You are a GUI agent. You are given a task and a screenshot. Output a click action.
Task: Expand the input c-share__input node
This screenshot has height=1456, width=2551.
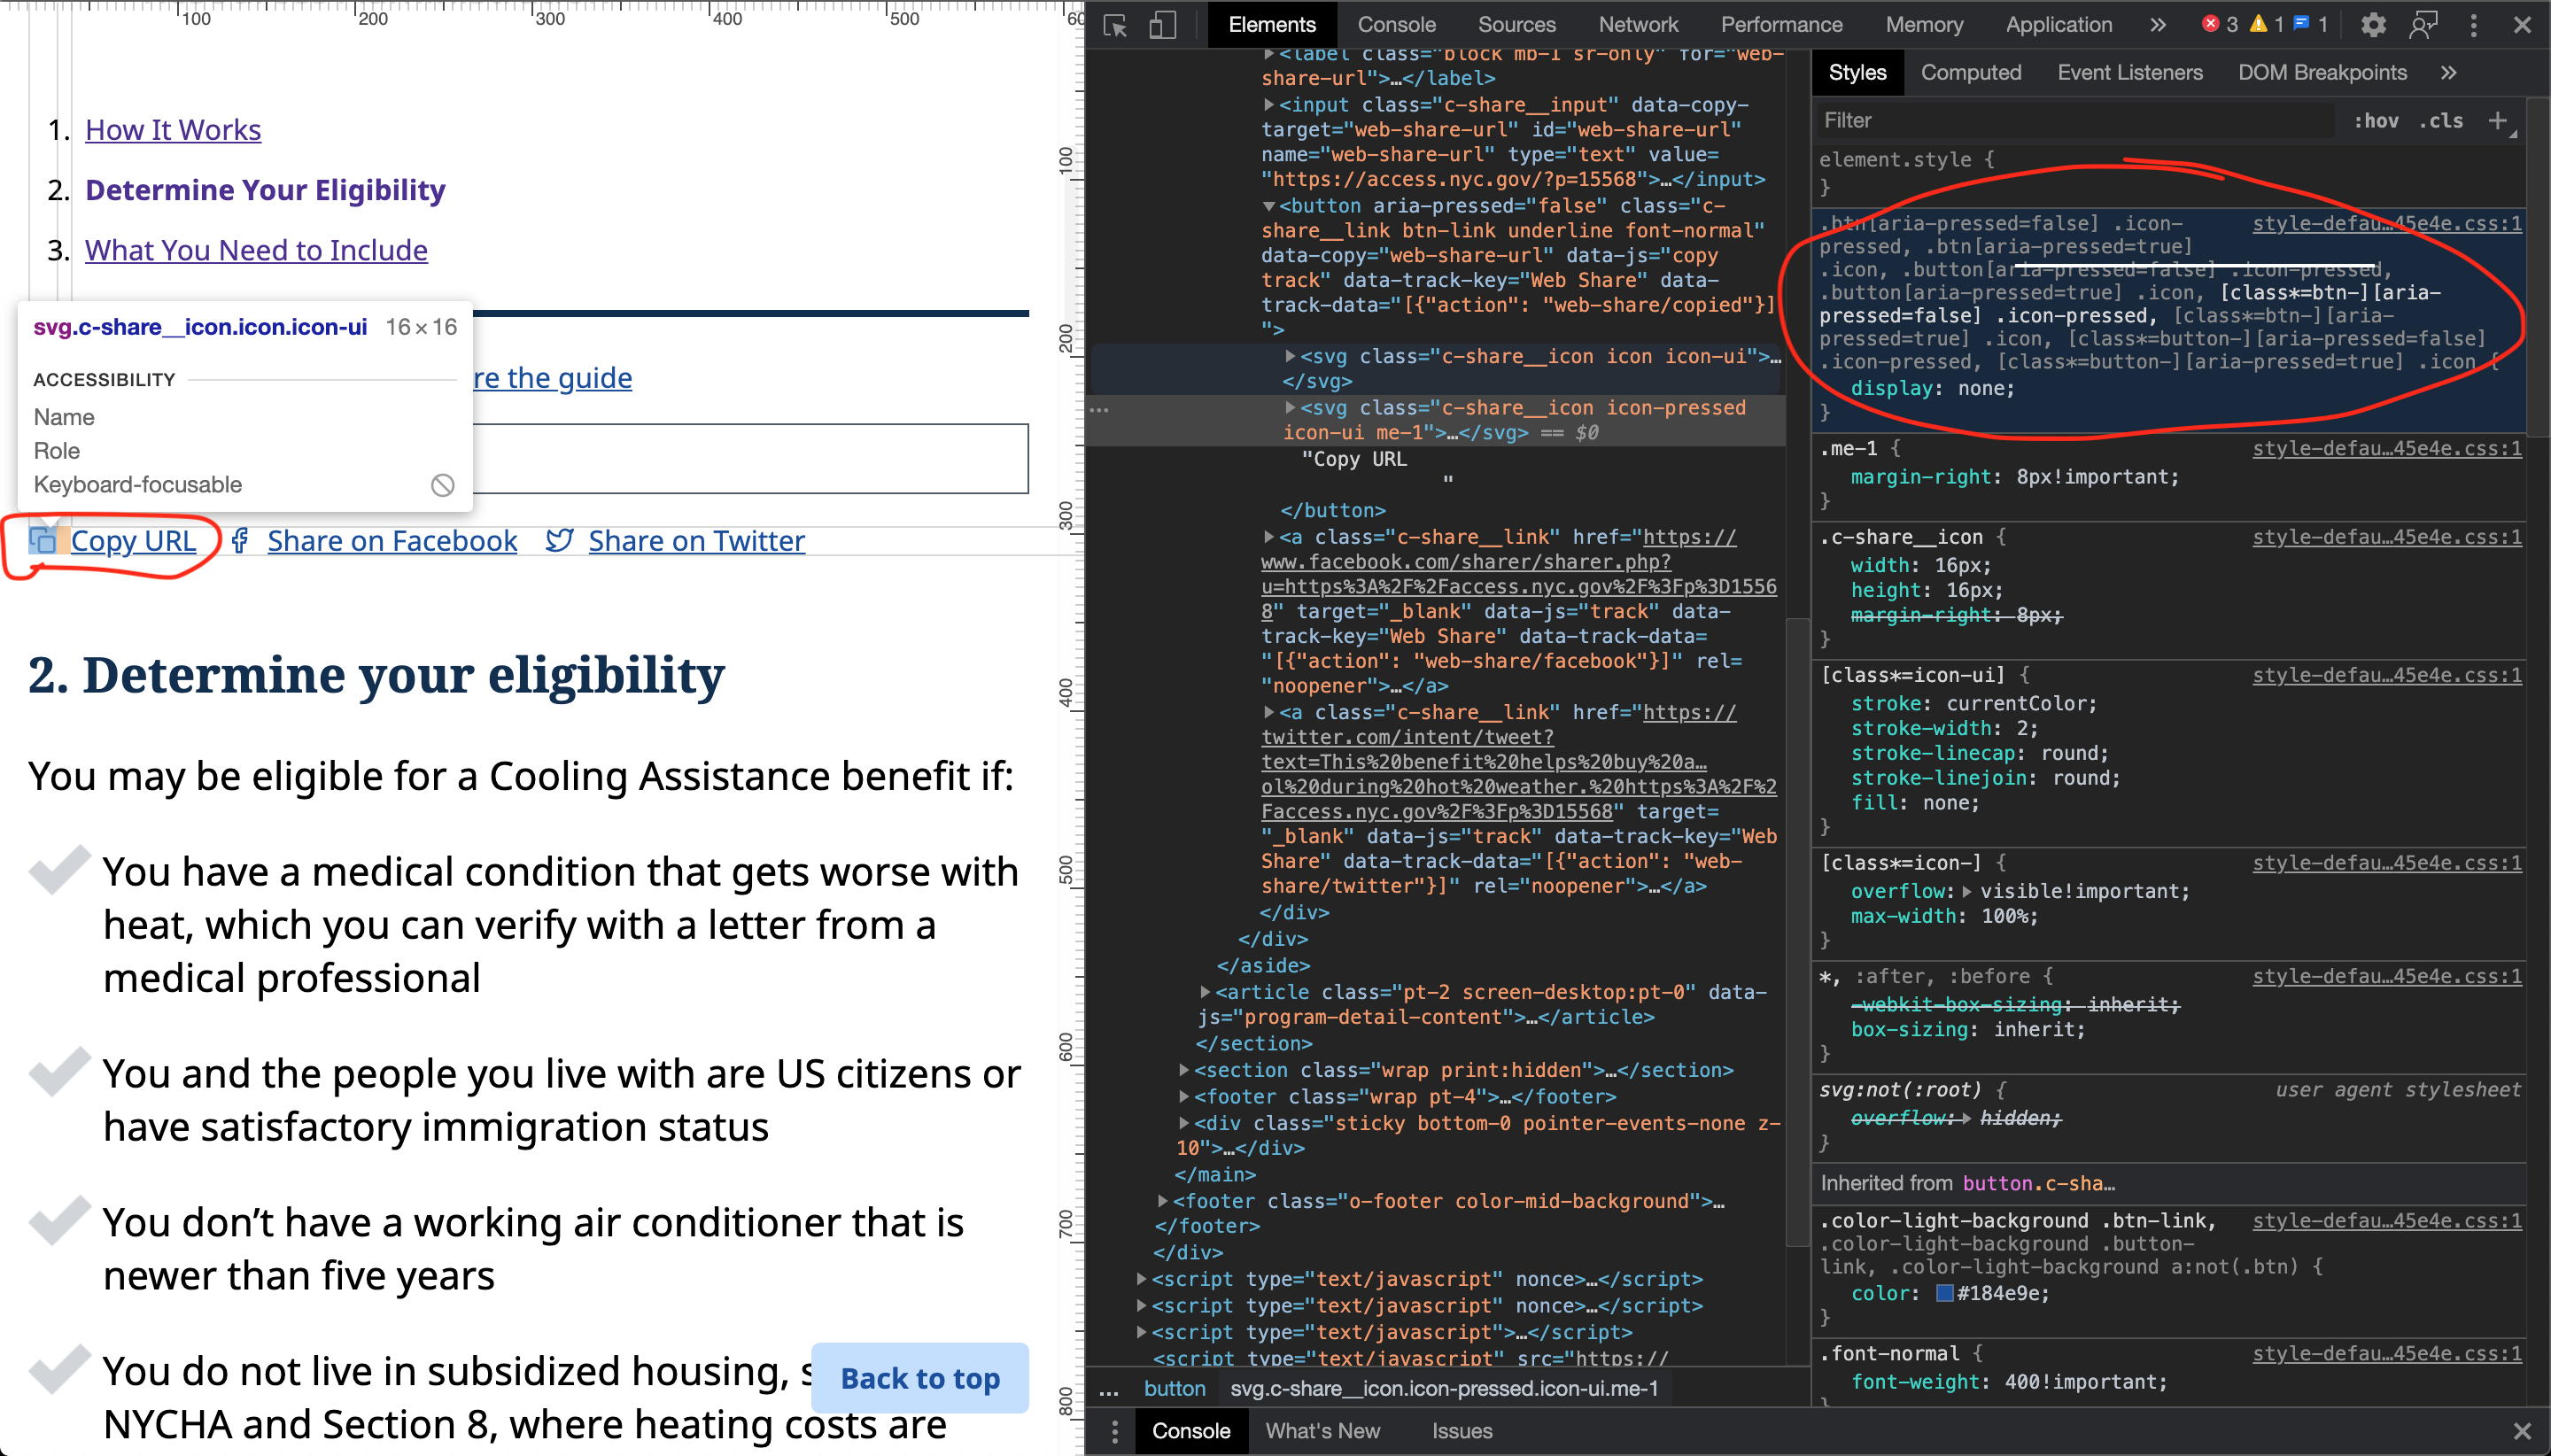[1268, 105]
